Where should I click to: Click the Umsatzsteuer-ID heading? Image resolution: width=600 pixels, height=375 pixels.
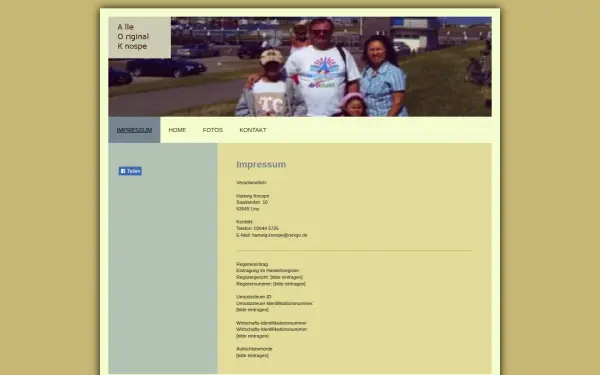click(x=254, y=297)
